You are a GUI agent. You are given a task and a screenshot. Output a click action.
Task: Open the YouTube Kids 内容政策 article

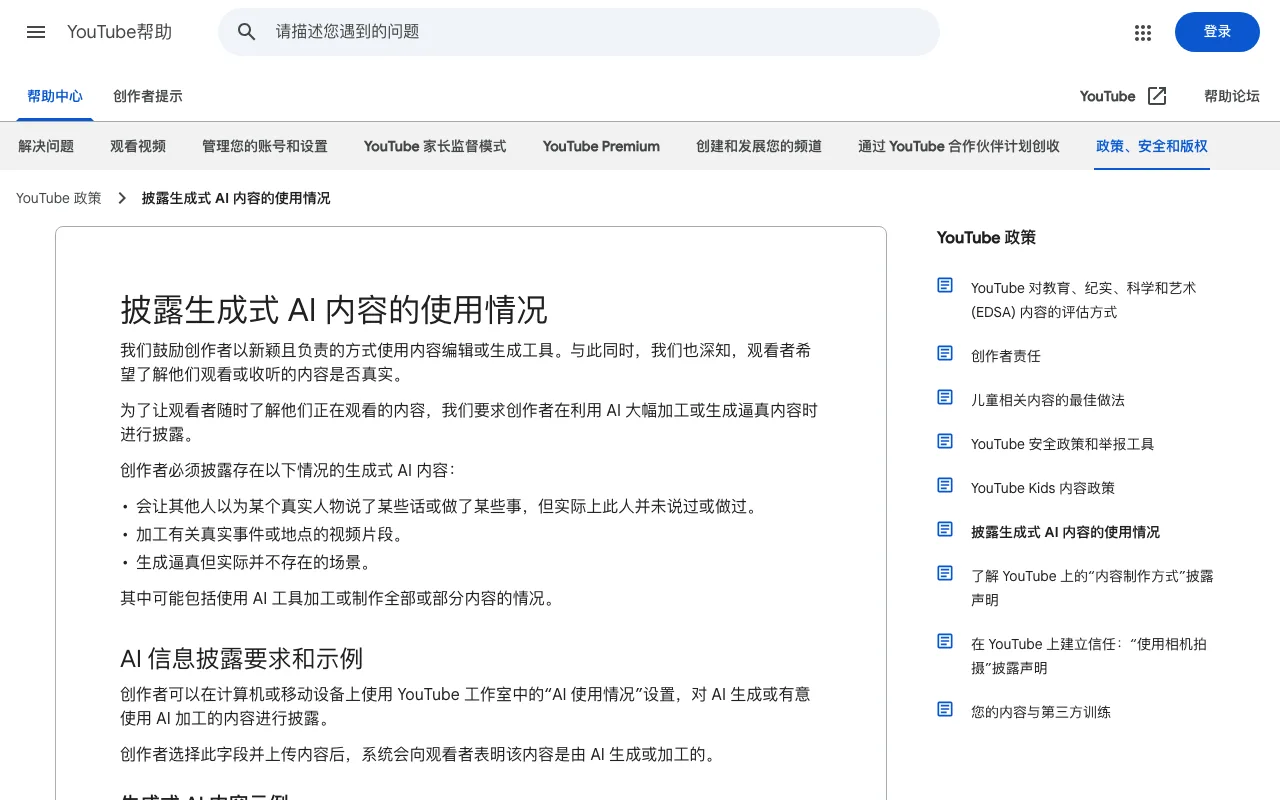[x=1043, y=488]
